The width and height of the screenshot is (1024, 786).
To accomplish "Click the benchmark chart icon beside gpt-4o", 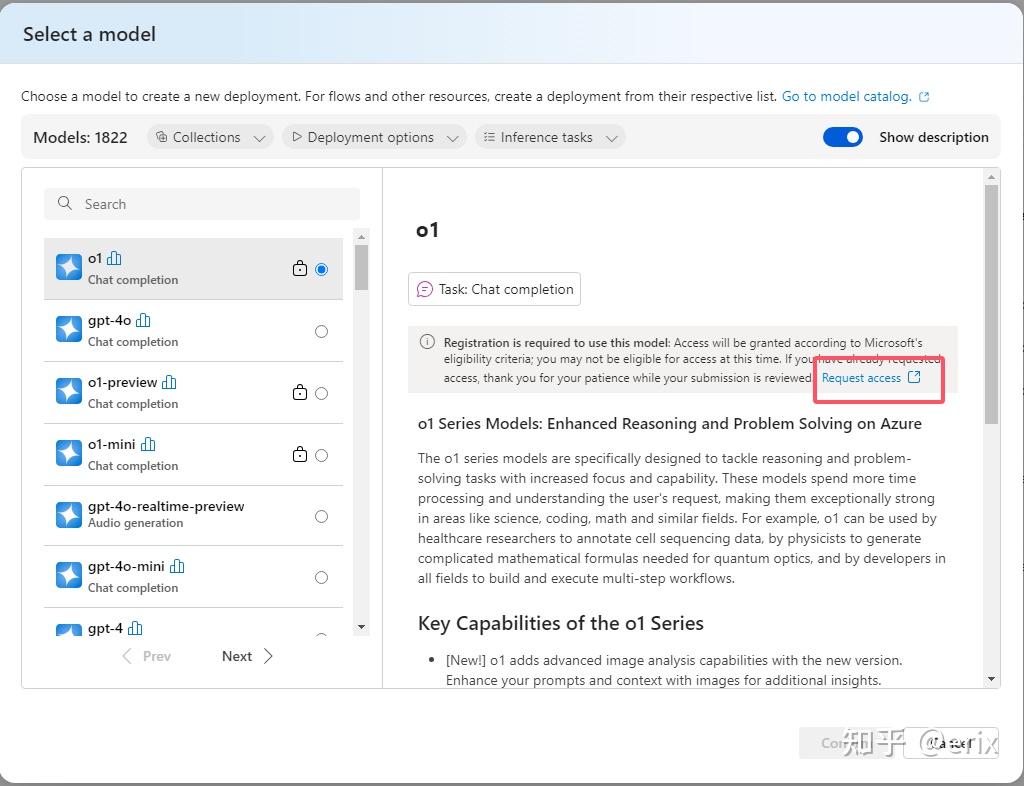I will tap(143, 320).
